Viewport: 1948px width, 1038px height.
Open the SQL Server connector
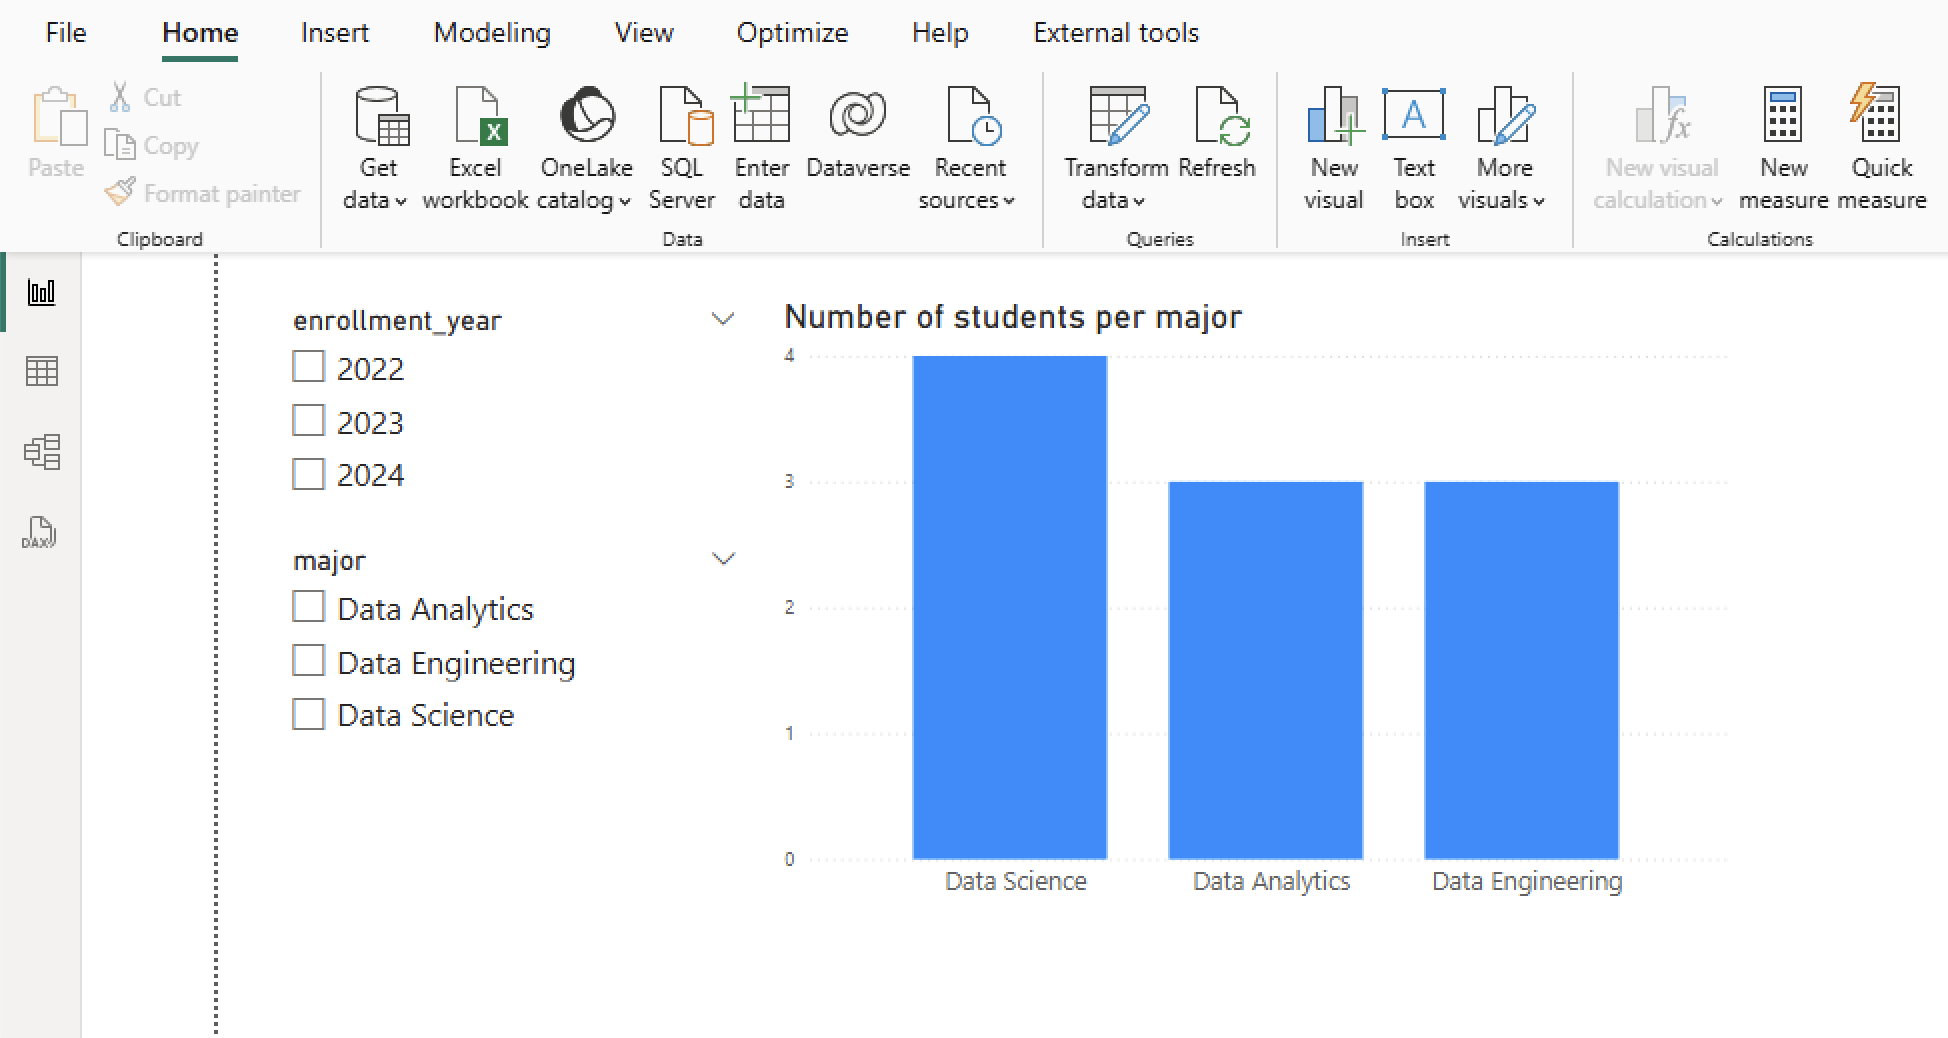click(x=681, y=147)
